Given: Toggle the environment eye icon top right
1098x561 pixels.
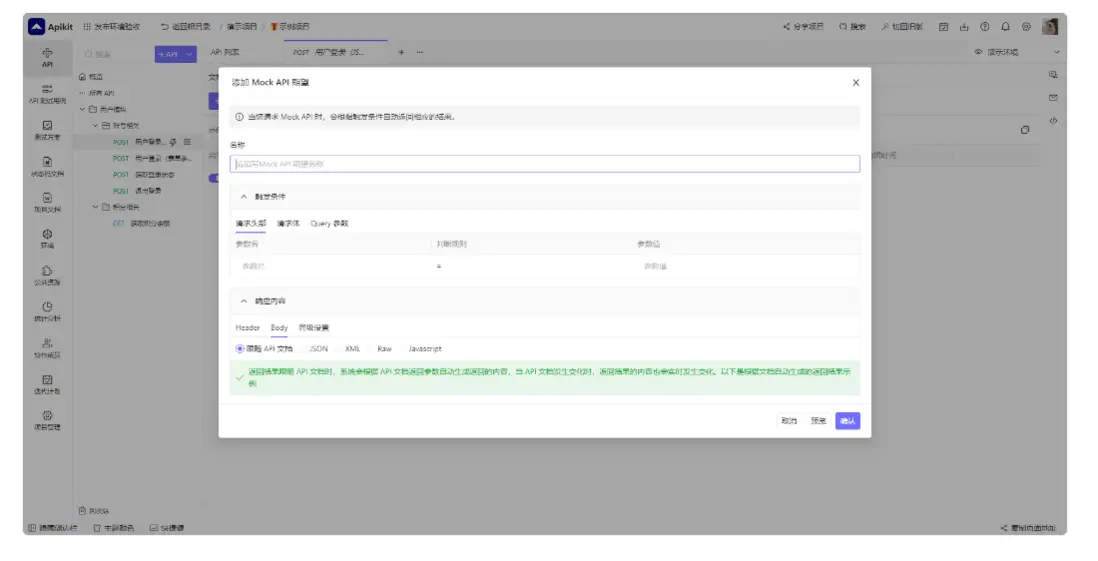Looking at the screenshot, I should point(978,52).
